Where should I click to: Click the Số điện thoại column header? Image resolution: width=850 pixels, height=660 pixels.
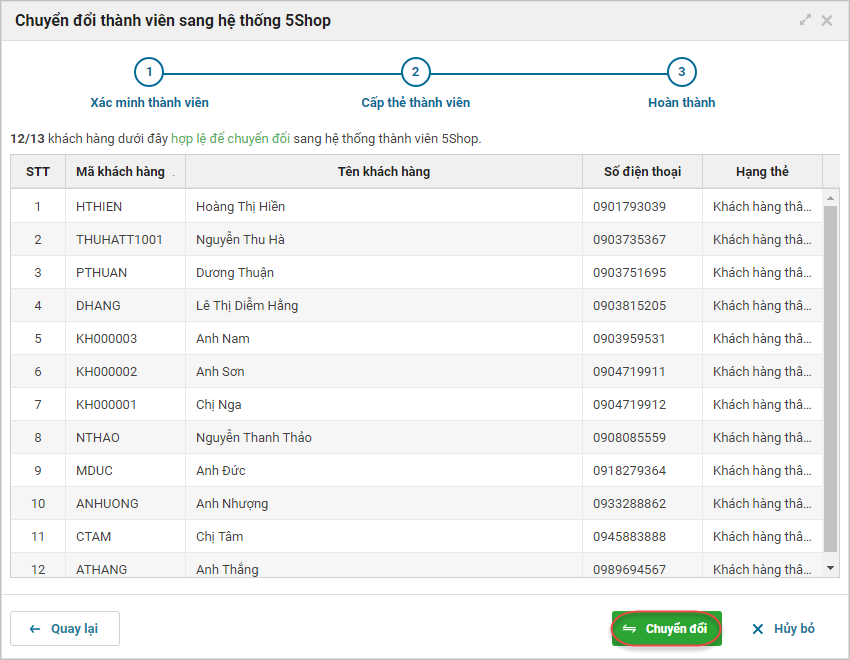point(642,172)
